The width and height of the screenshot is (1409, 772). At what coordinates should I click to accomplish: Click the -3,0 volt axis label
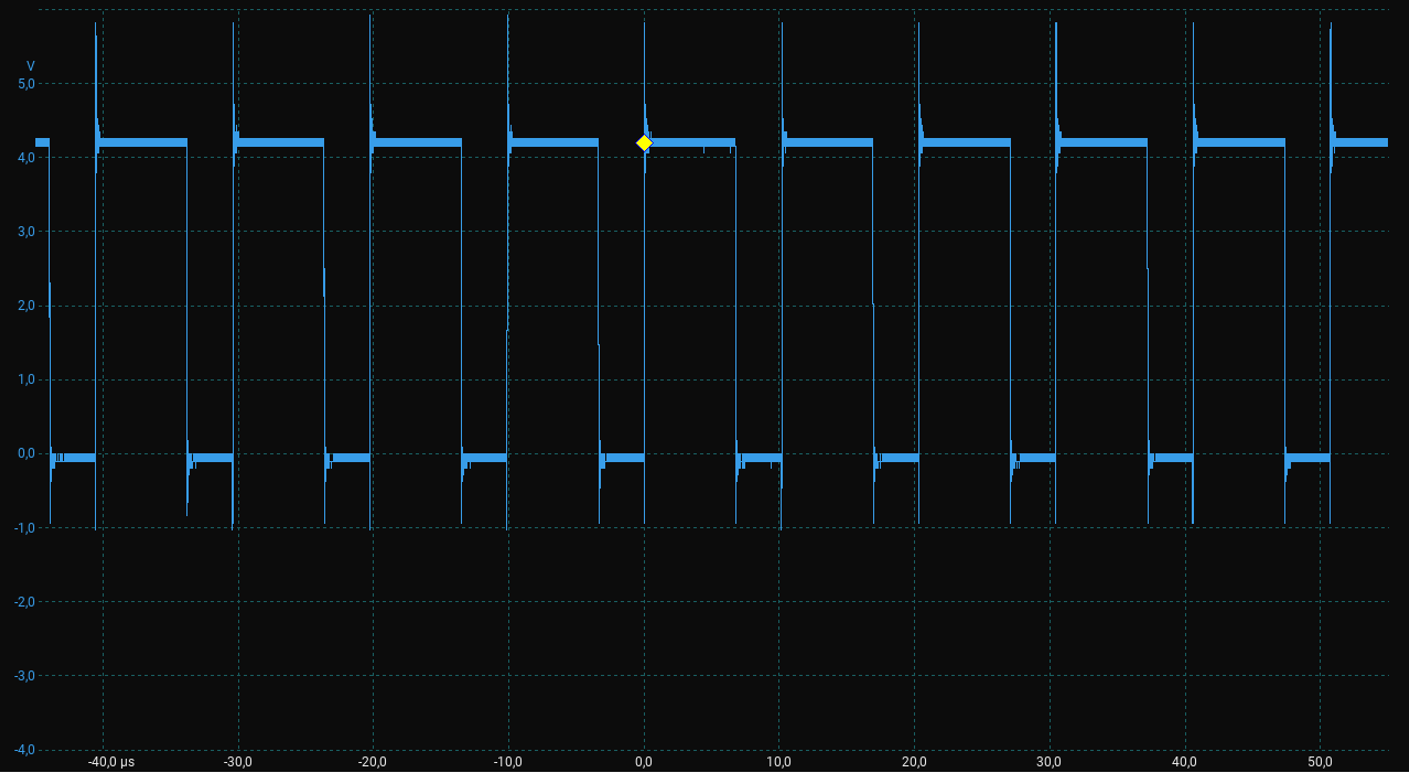(x=25, y=676)
